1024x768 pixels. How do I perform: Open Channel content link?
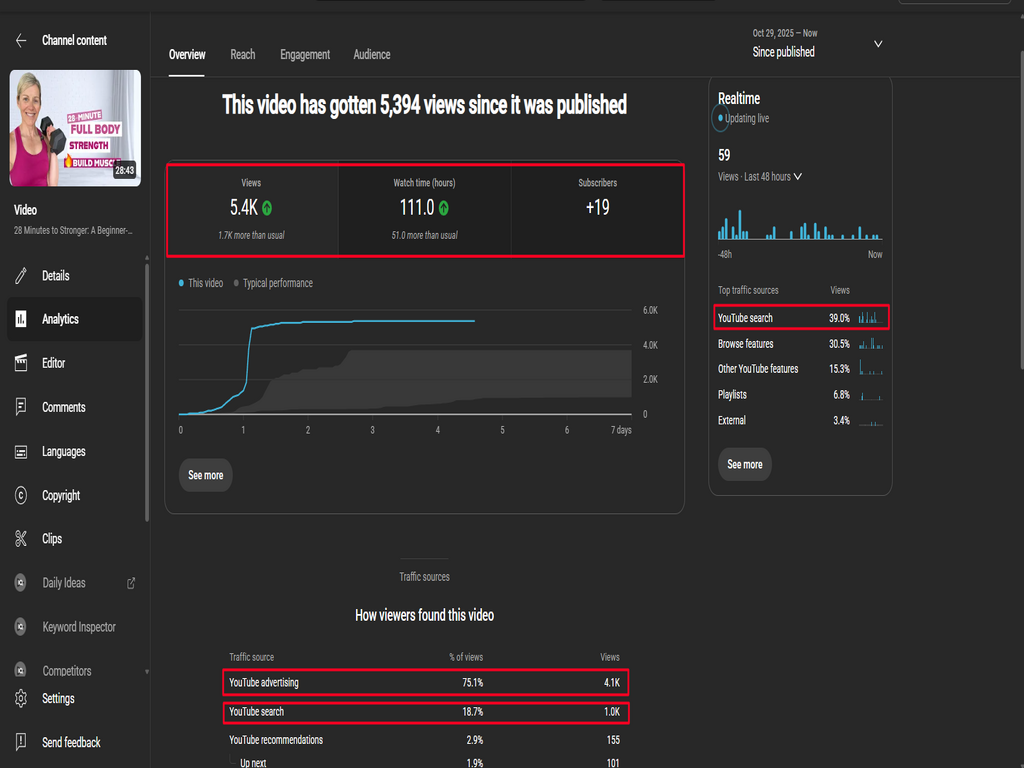[x=74, y=40]
